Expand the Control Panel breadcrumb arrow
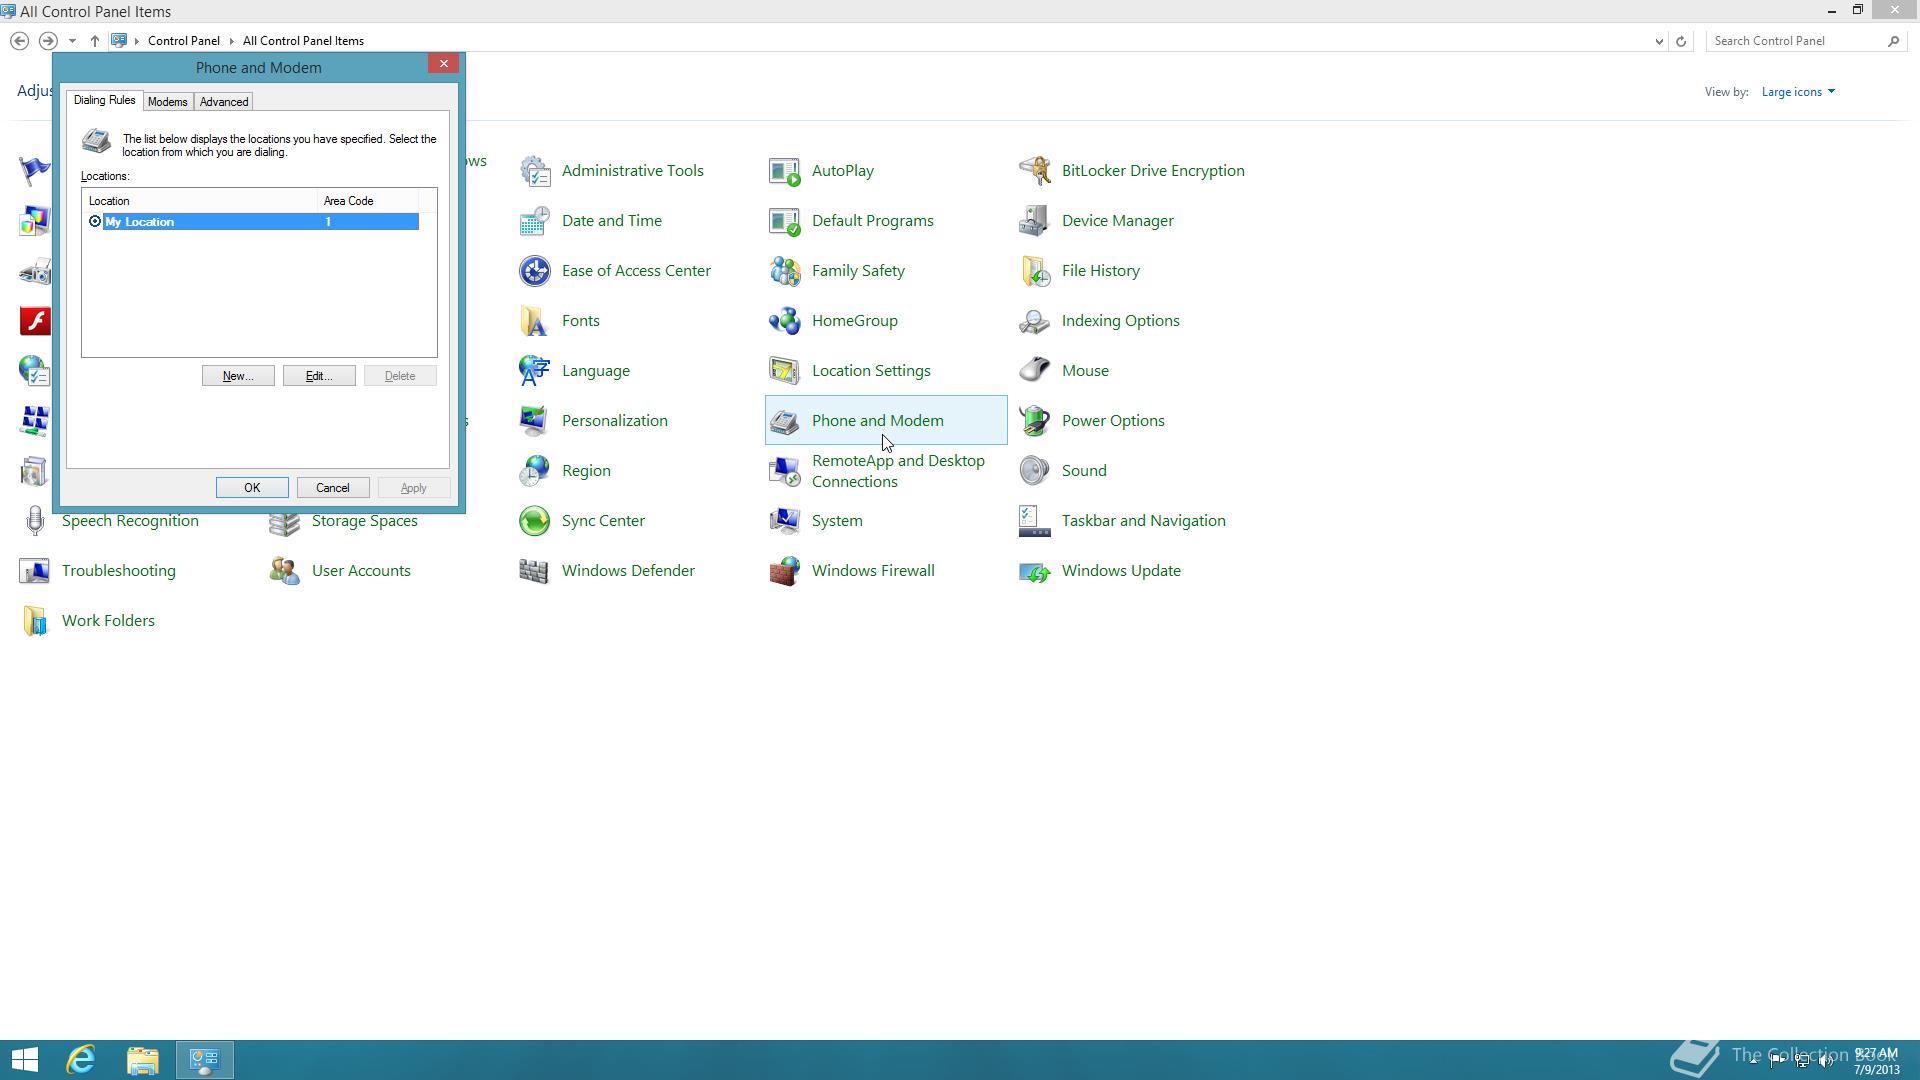 (x=231, y=41)
